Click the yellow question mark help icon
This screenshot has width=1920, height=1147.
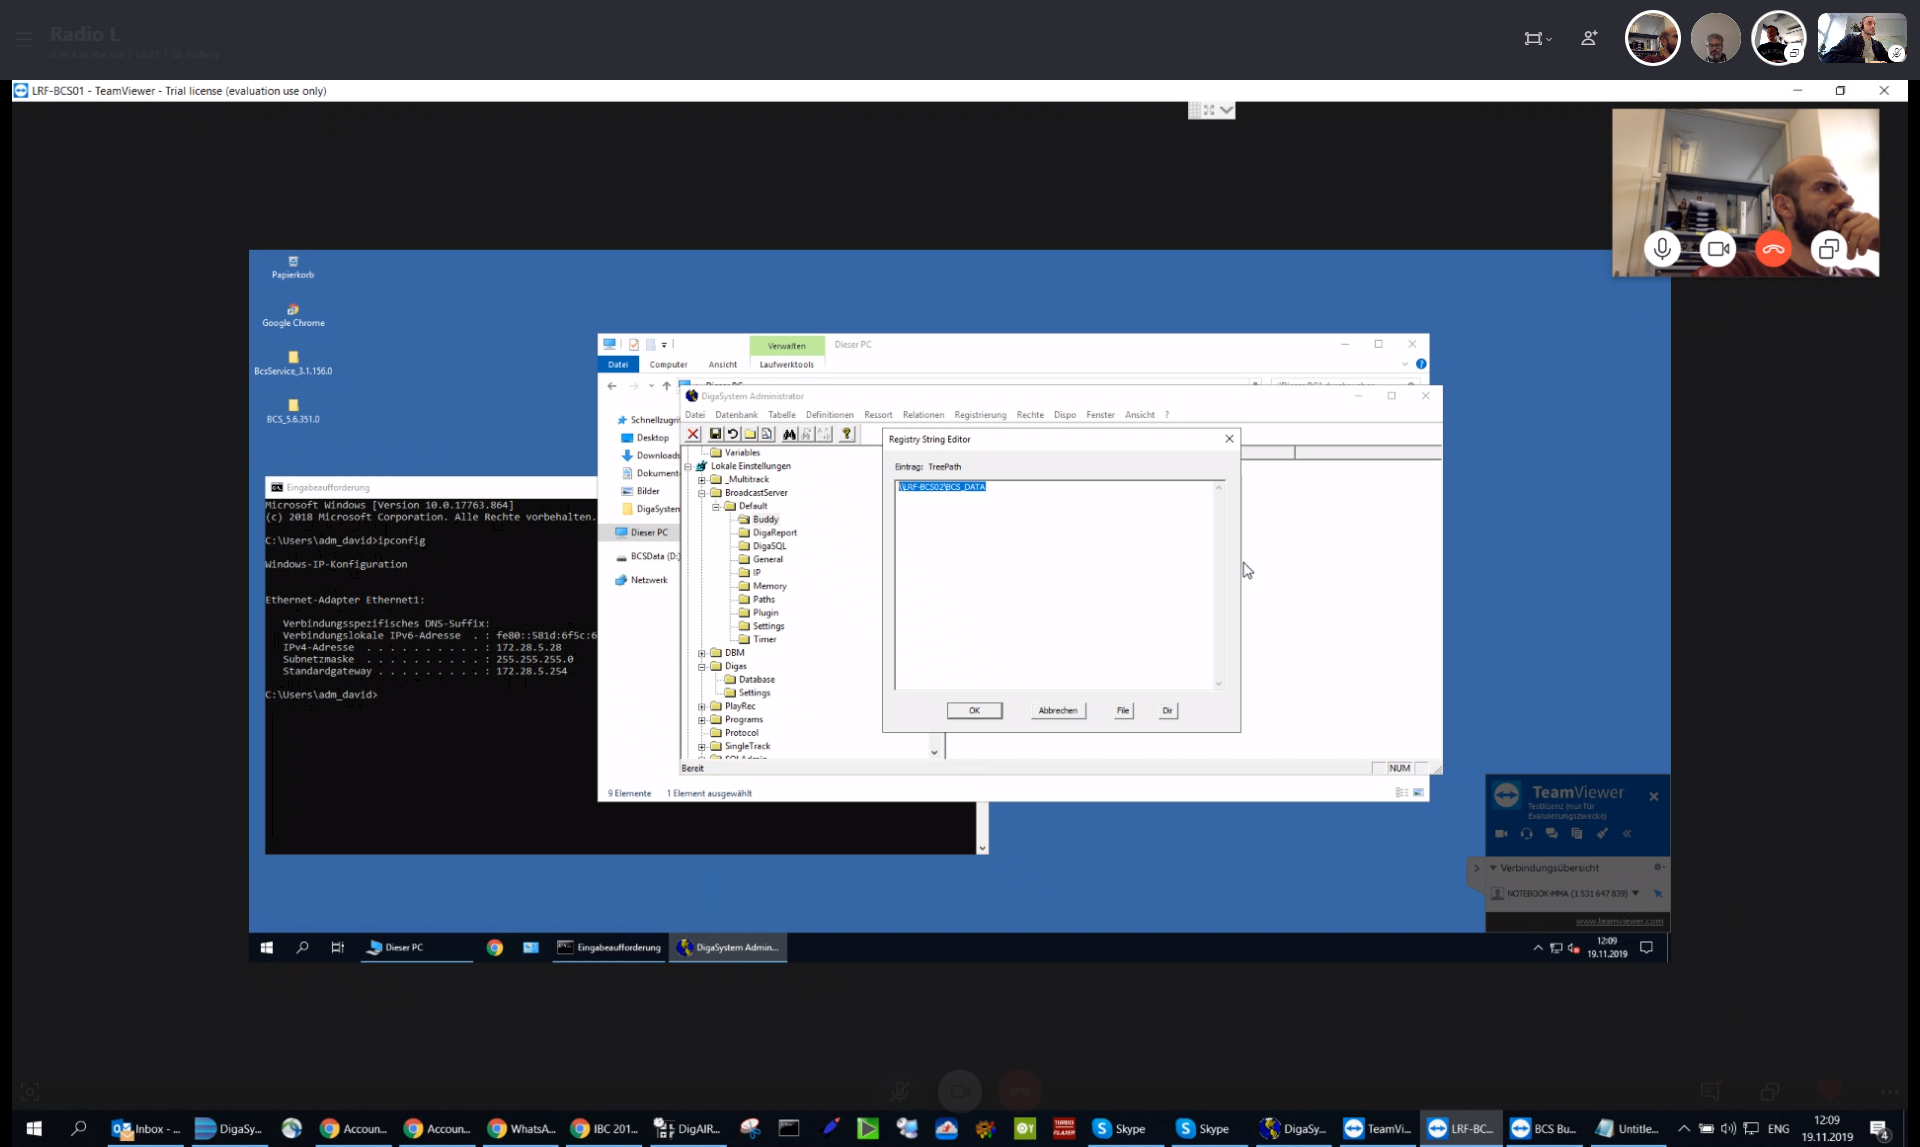847,434
